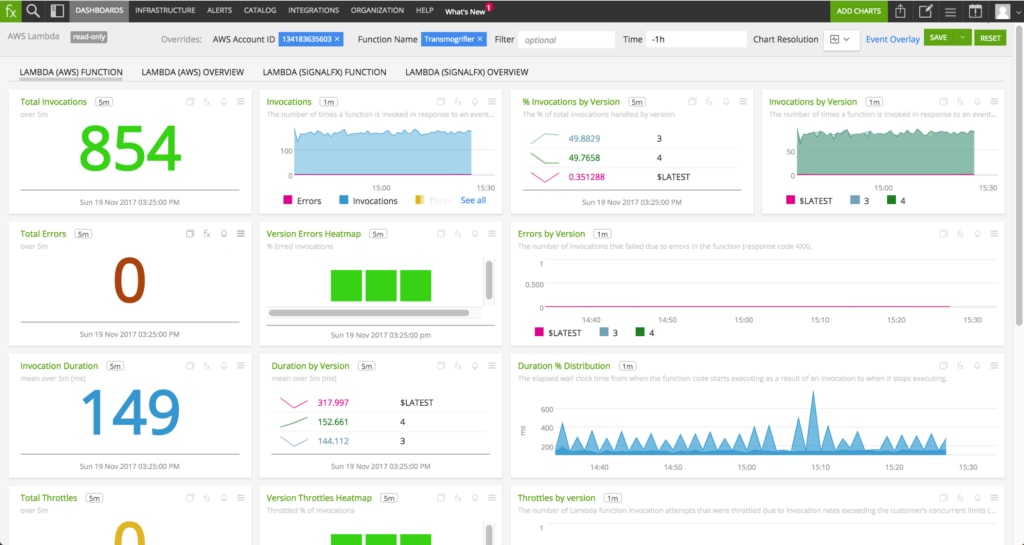Image resolution: width=1024 pixels, height=545 pixels.
Task: Switch to LAMBDA (SIGNALFX) OVERVIEW tab
Action: click(x=467, y=72)
